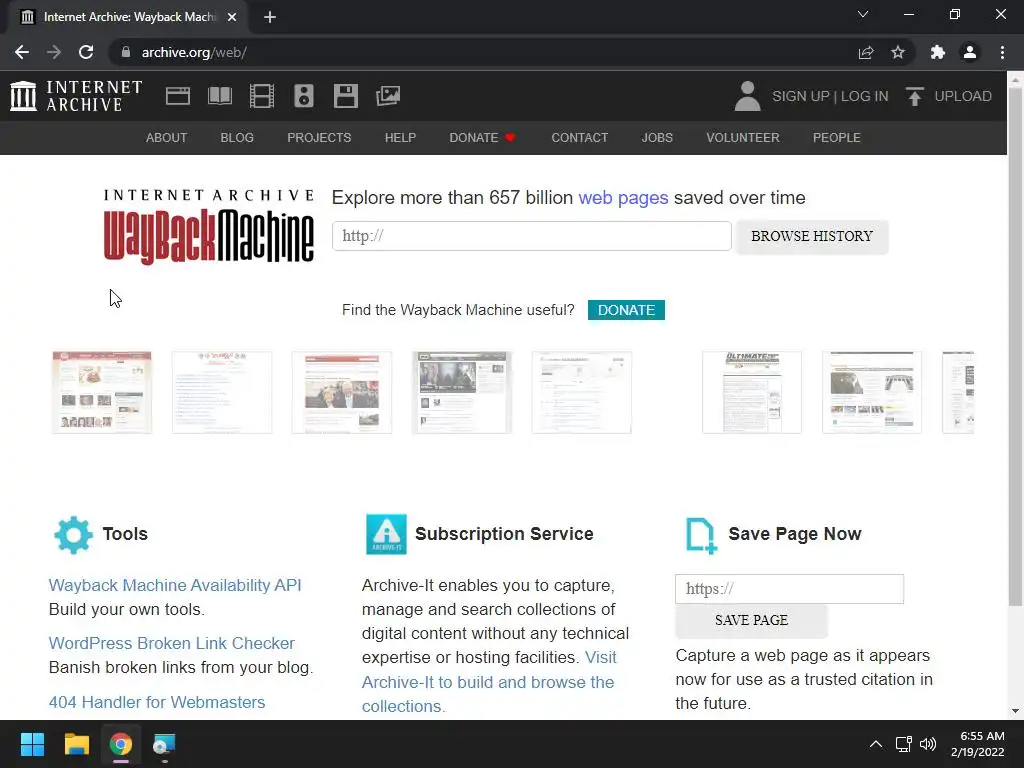Bookmark this page with the star icon
The width and height of the screenshot is (1024, 768).
coord(898,52)
